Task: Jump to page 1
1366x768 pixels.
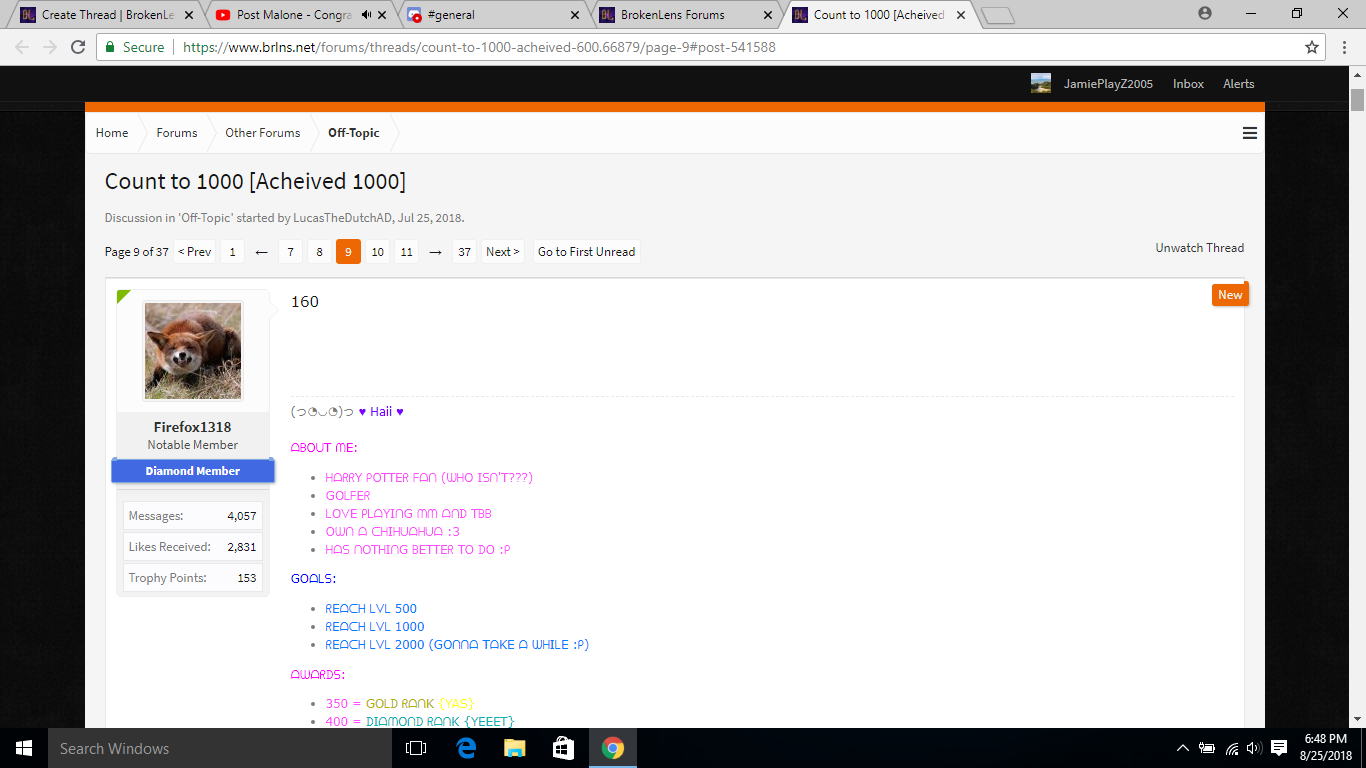Action: (x=232, y=252)
